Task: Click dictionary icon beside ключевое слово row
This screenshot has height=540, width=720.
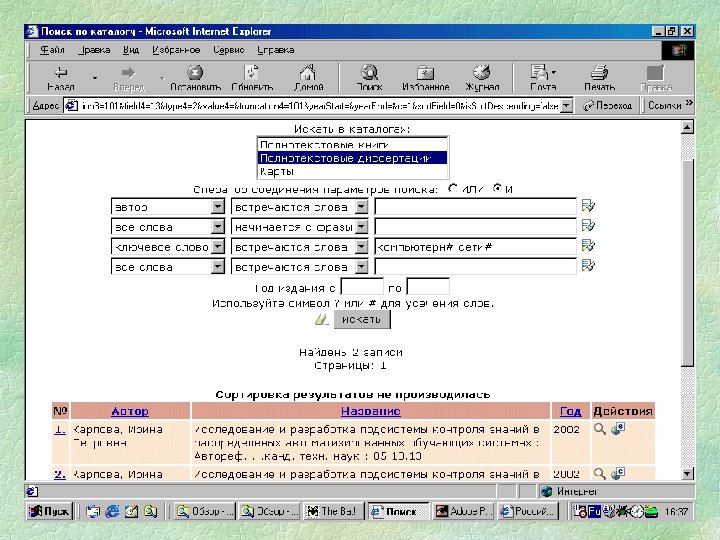Action: point(588,246)
